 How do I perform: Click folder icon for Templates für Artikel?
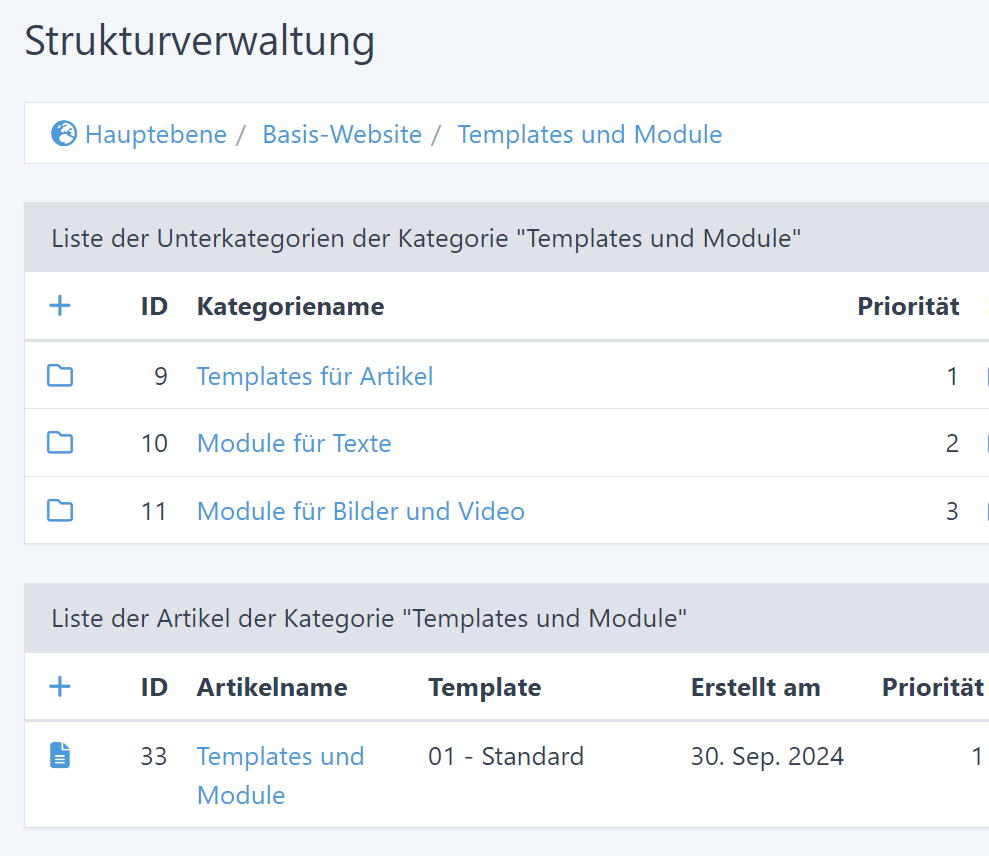click(x=60, y=376)
